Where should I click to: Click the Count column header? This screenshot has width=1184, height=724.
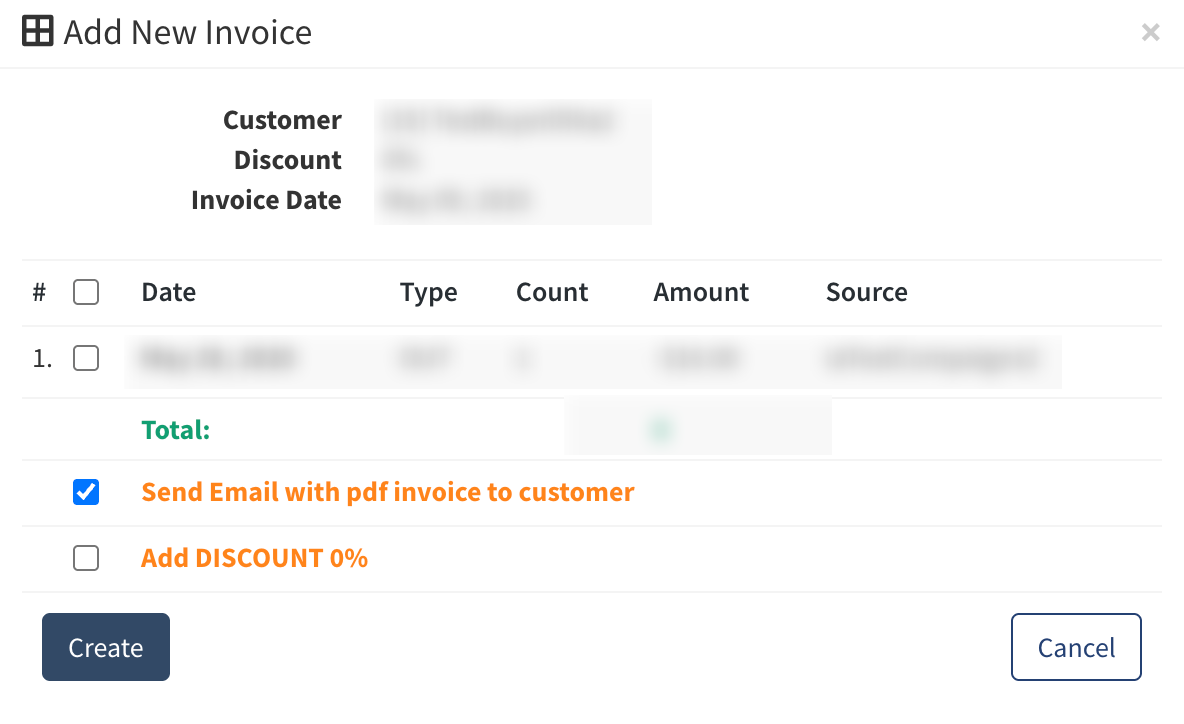click(x=552, y=292)
